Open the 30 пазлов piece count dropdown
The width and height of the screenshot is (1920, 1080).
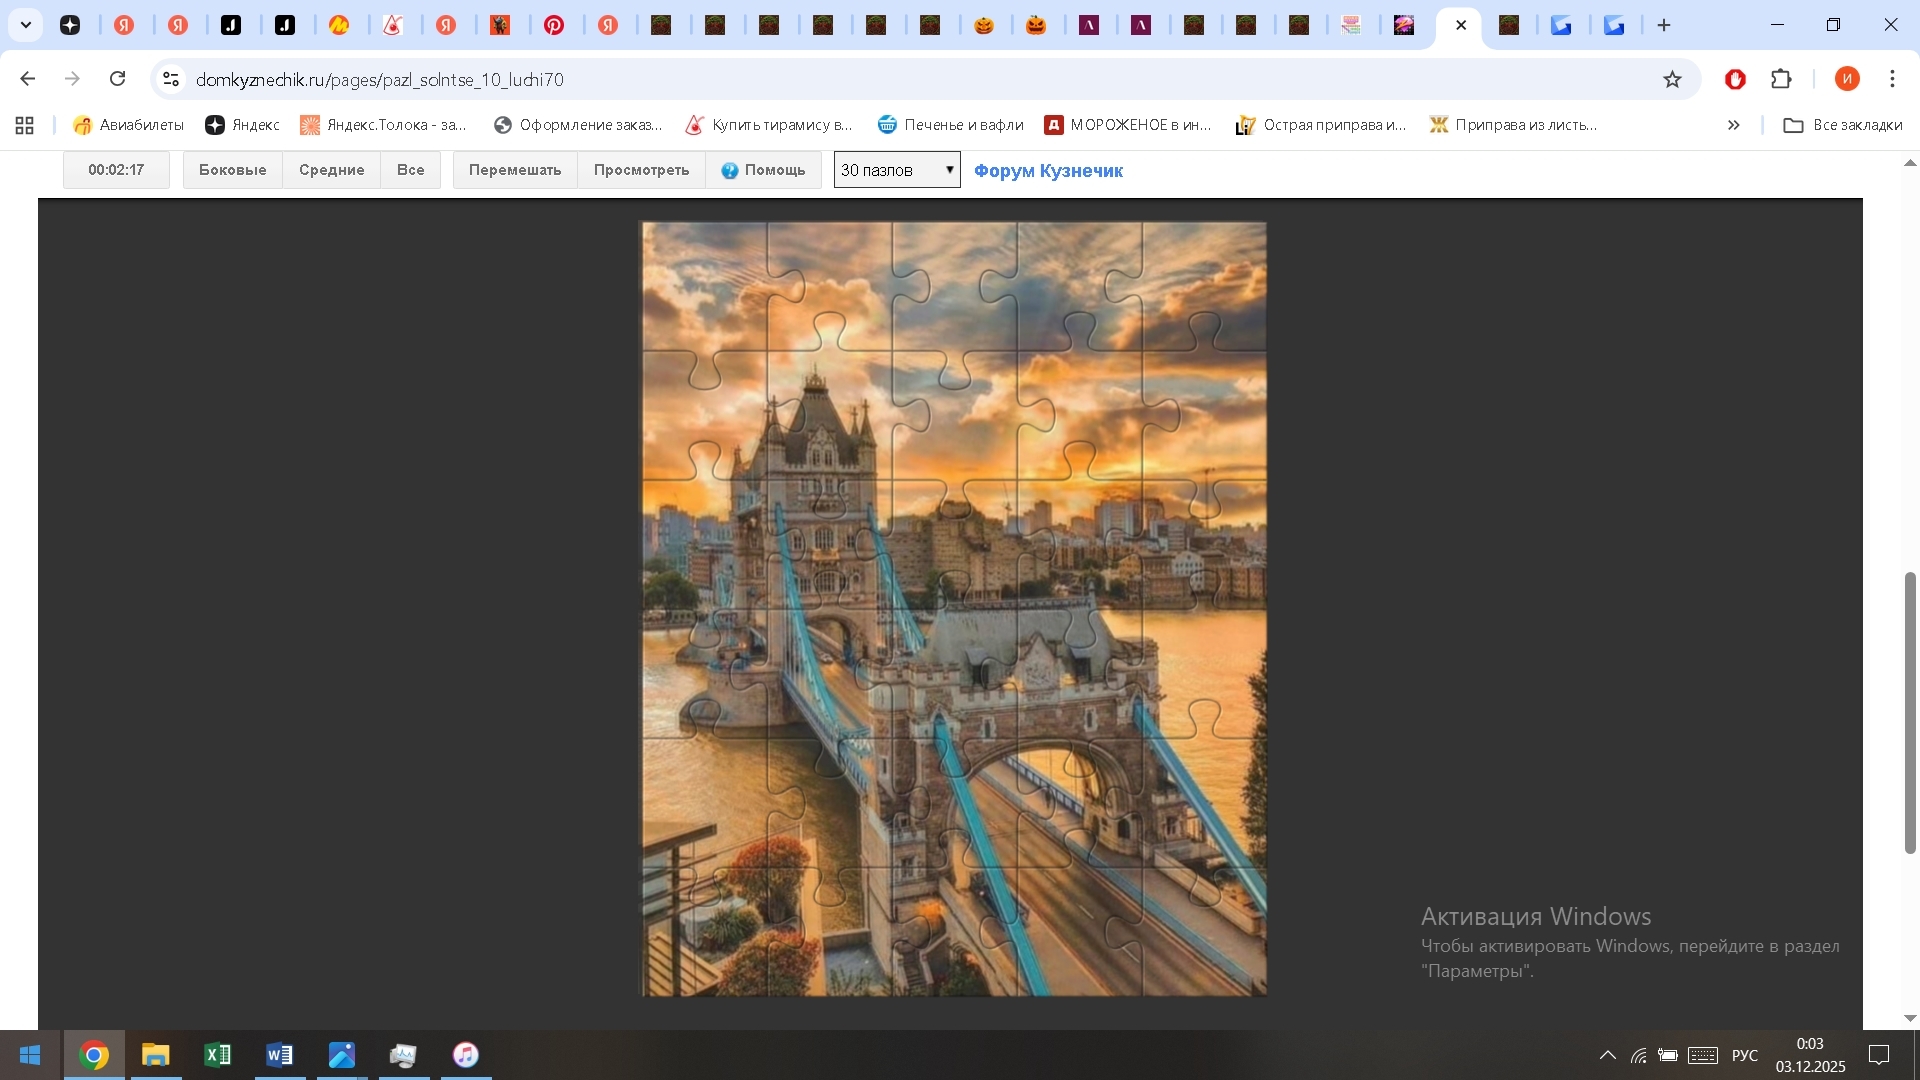[x=897, y=170]
